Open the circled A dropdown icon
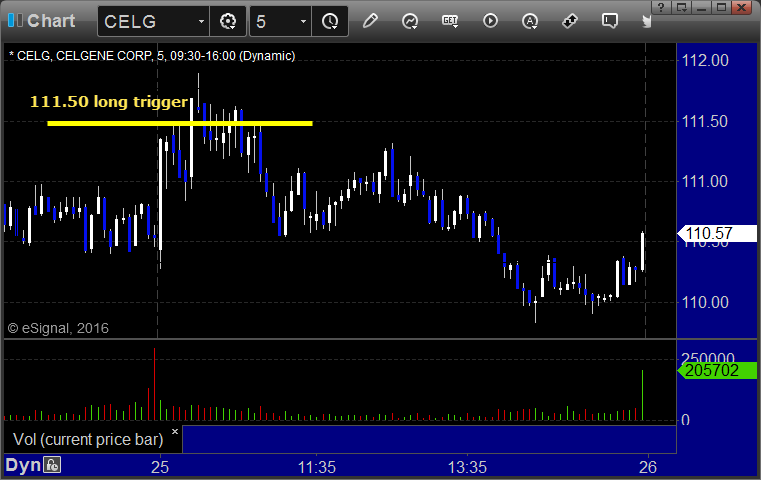 pos(529,21)
